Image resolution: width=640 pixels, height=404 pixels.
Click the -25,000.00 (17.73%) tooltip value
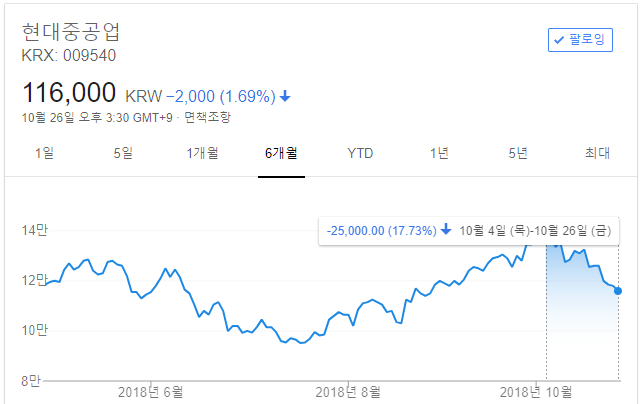pyautogui.click(x=382, y=231)
